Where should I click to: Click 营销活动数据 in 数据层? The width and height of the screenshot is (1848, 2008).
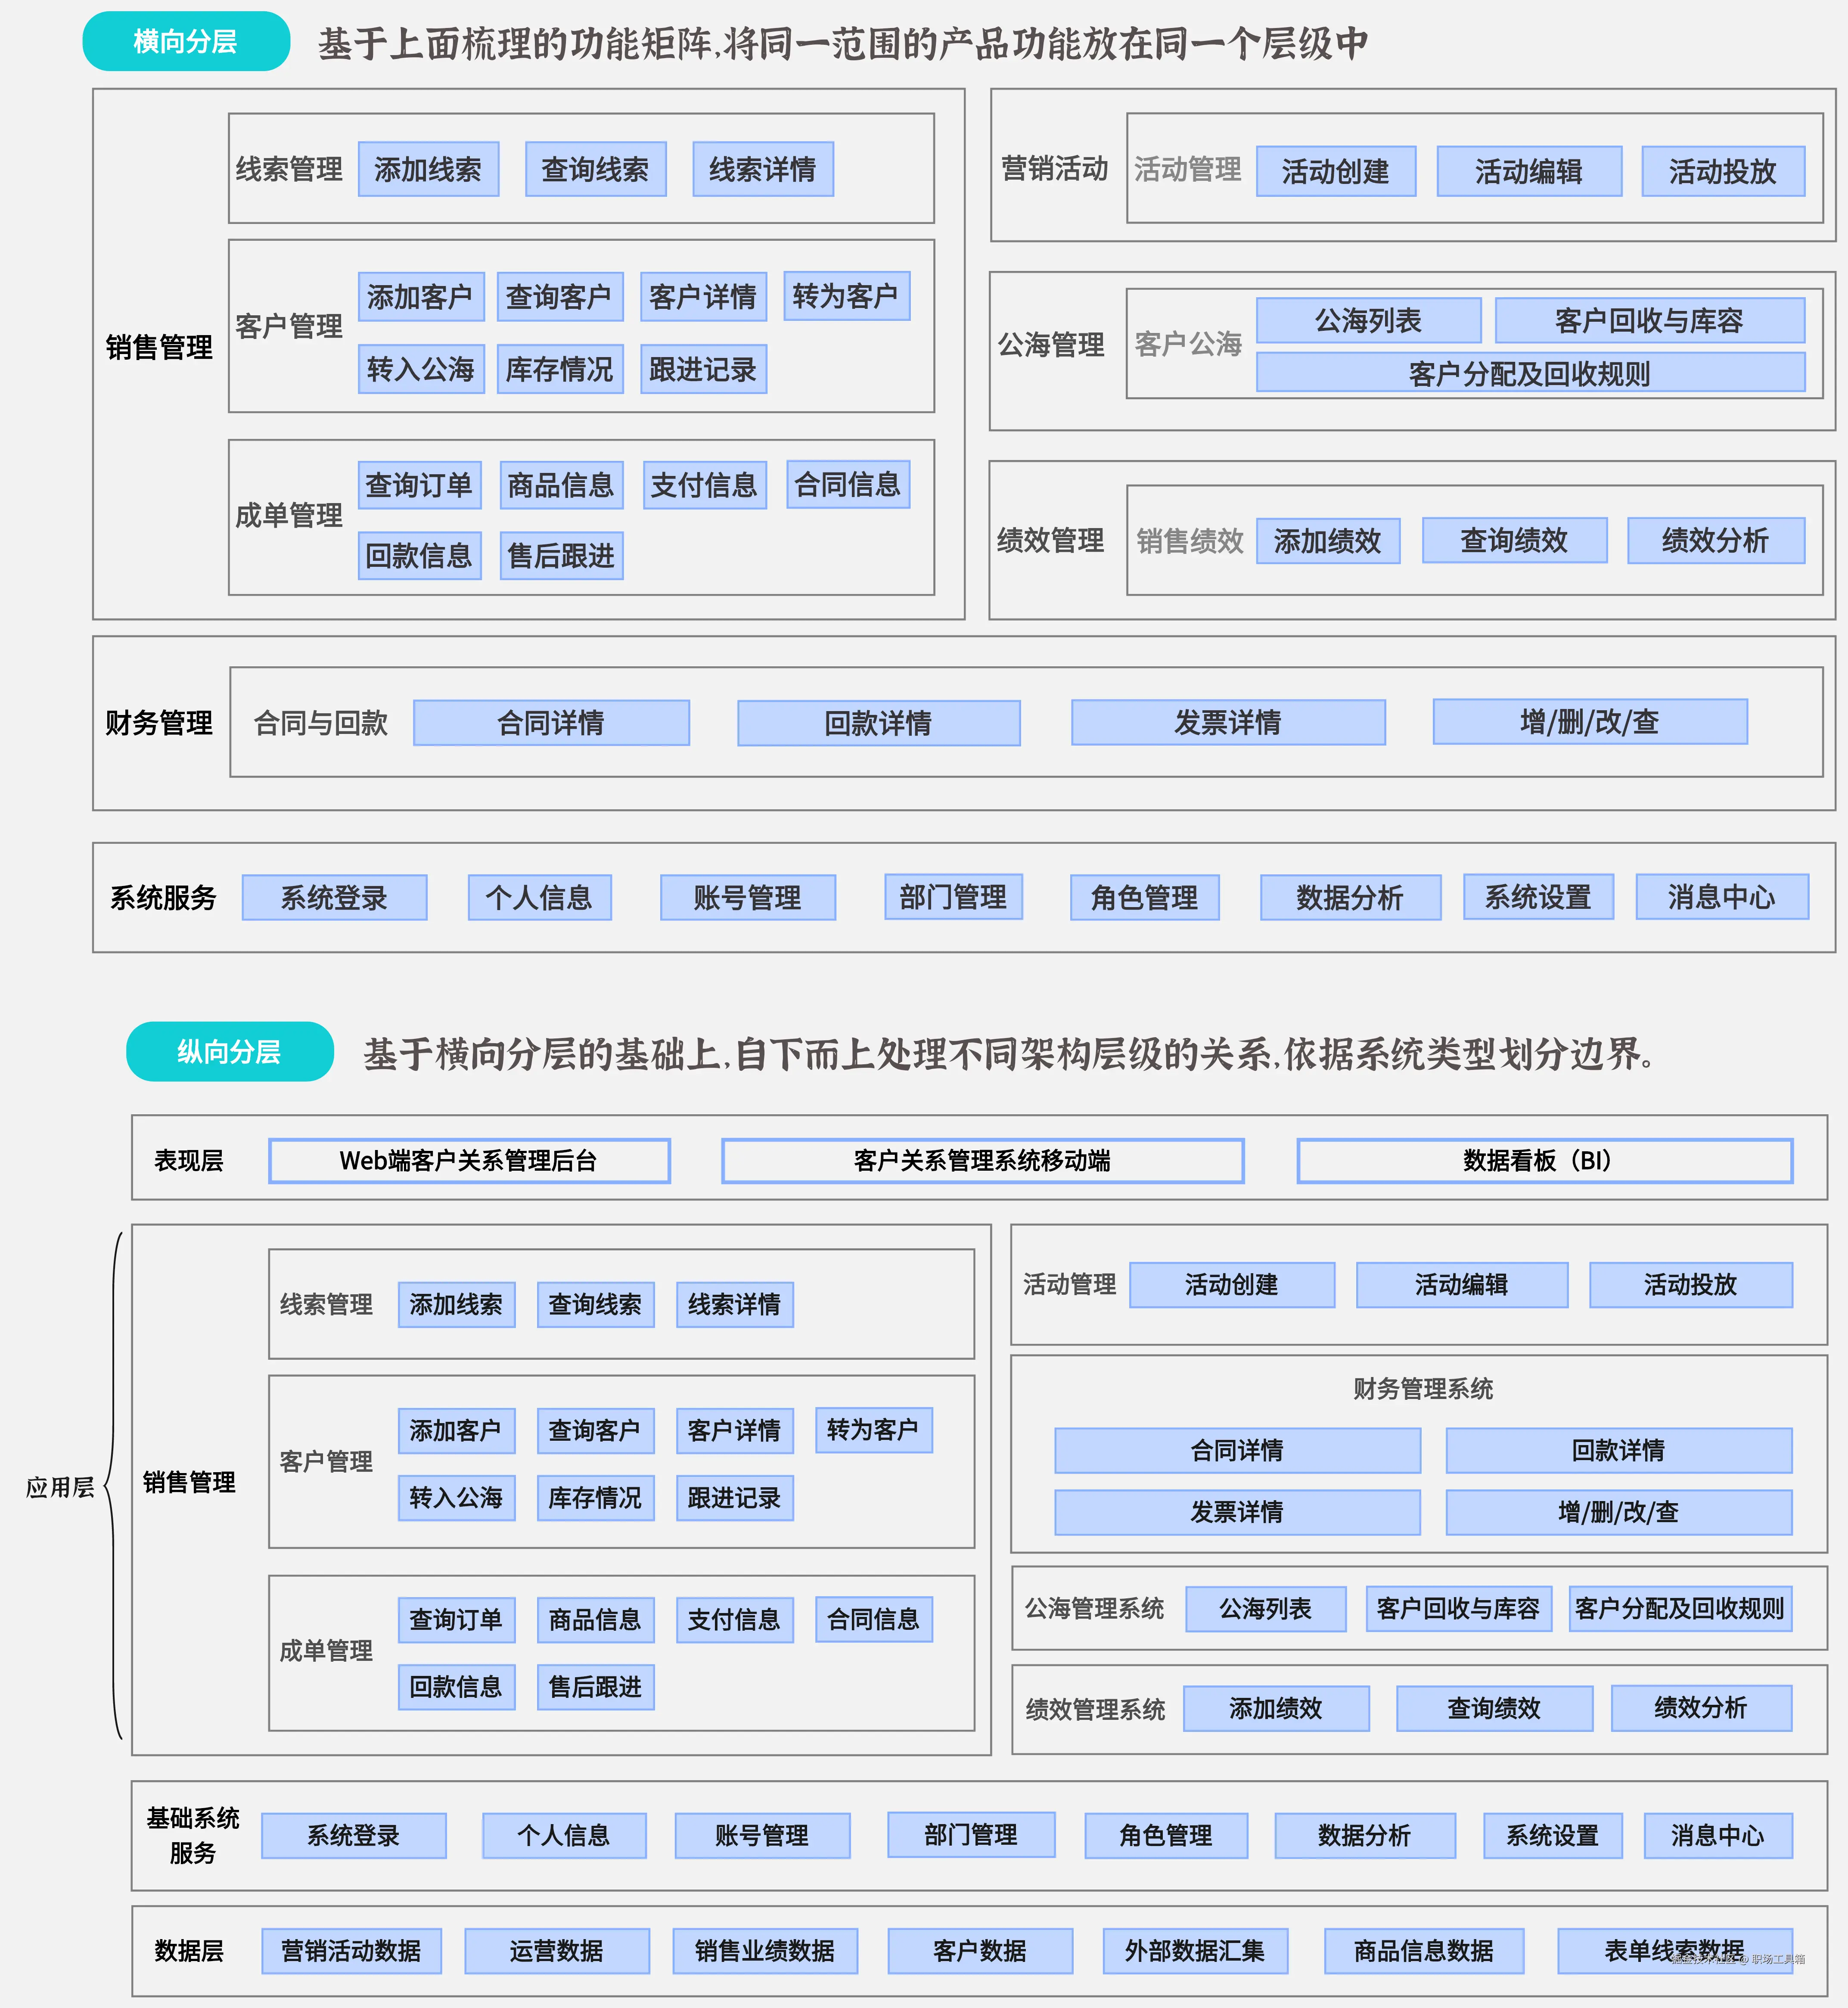click(x=351, y=1950)
